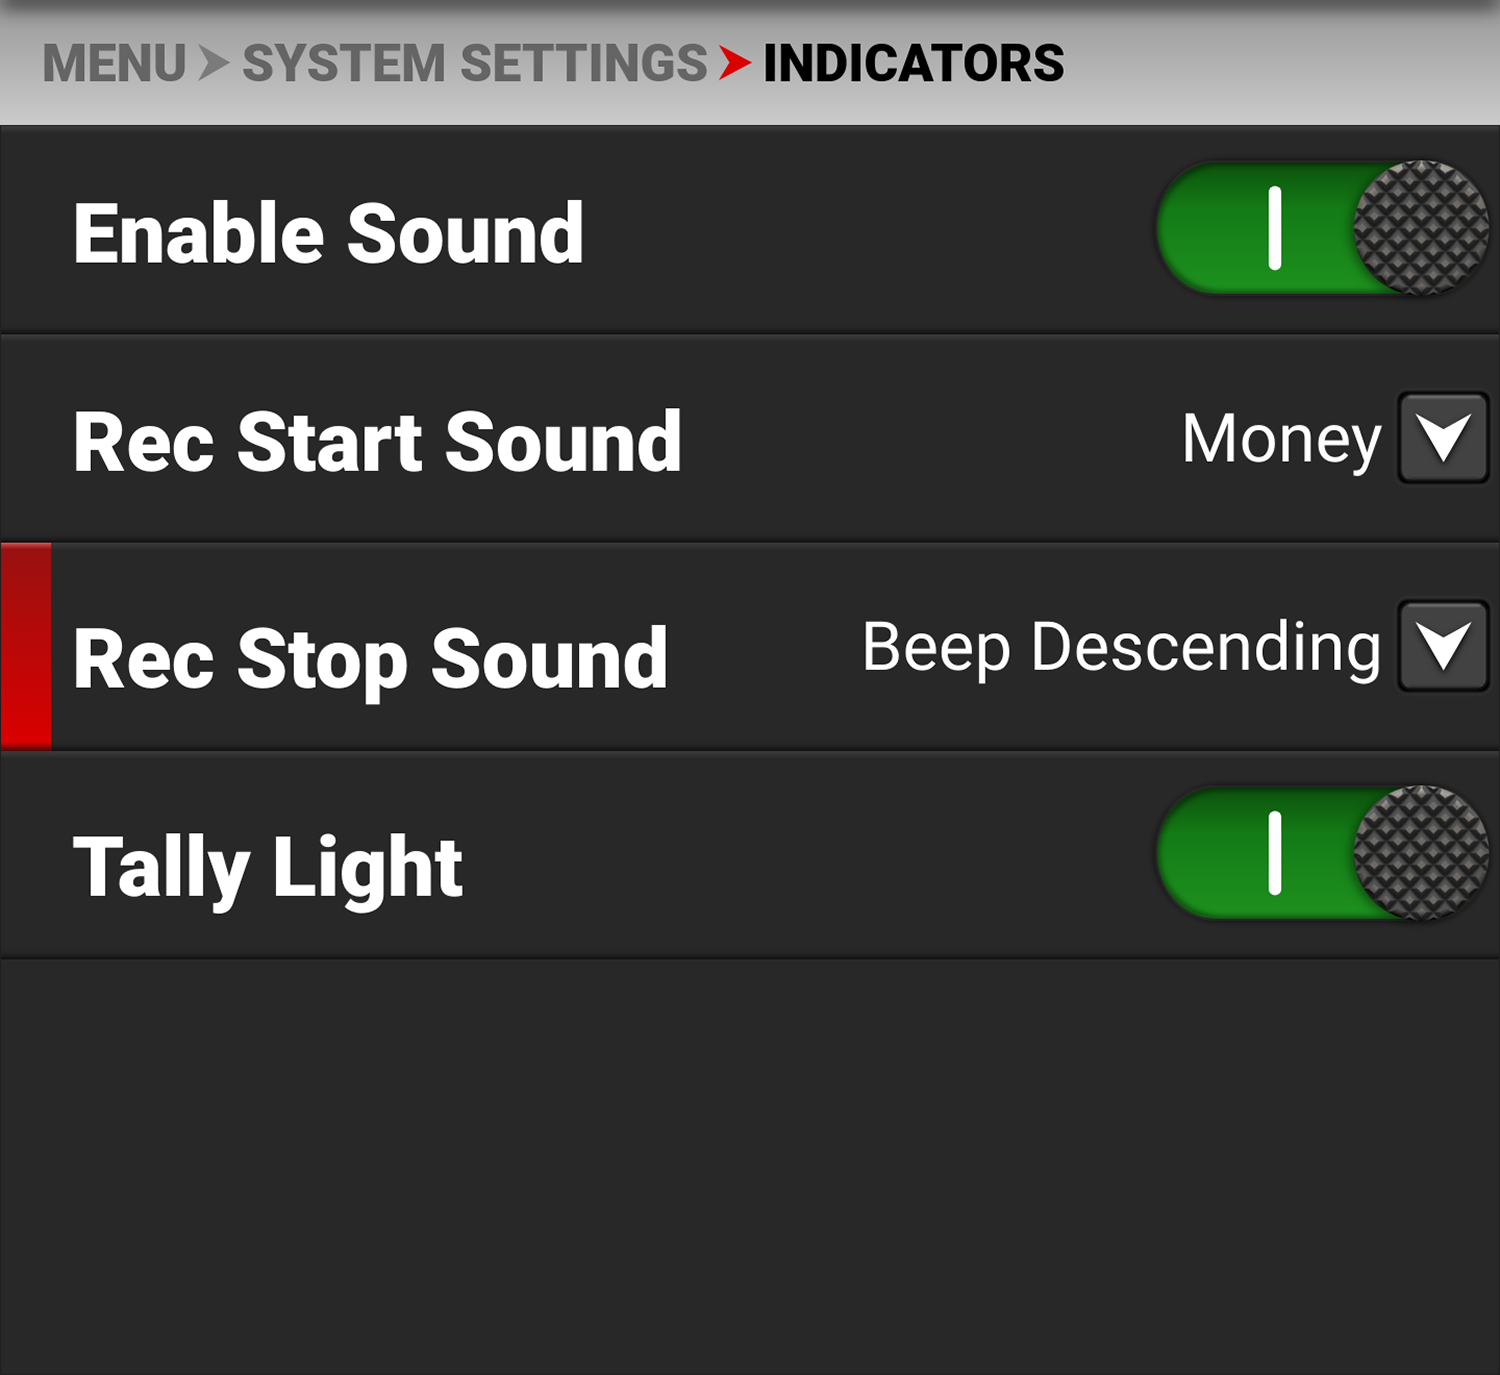Click the Money value for Rec Start

(x=1281, y=439)
